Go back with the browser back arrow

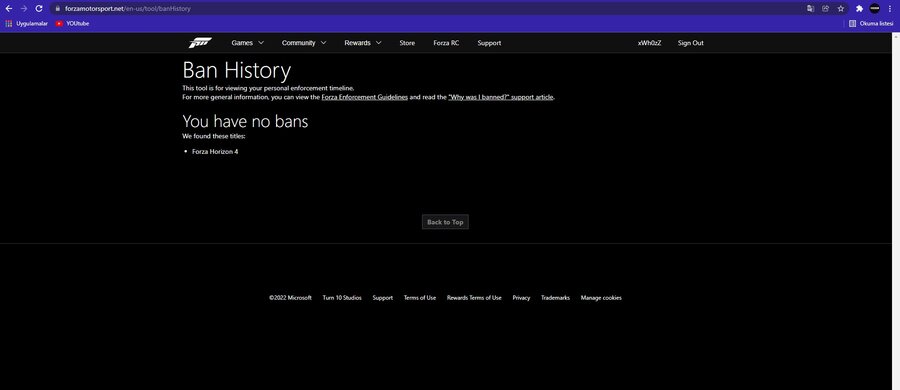tap(9, 9)
